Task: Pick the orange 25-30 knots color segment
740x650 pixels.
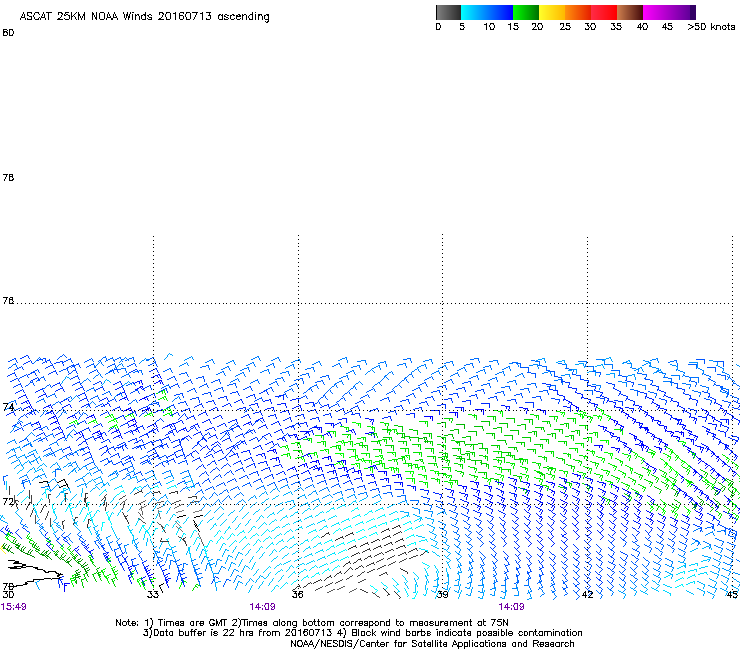Action: coord(578,12)
